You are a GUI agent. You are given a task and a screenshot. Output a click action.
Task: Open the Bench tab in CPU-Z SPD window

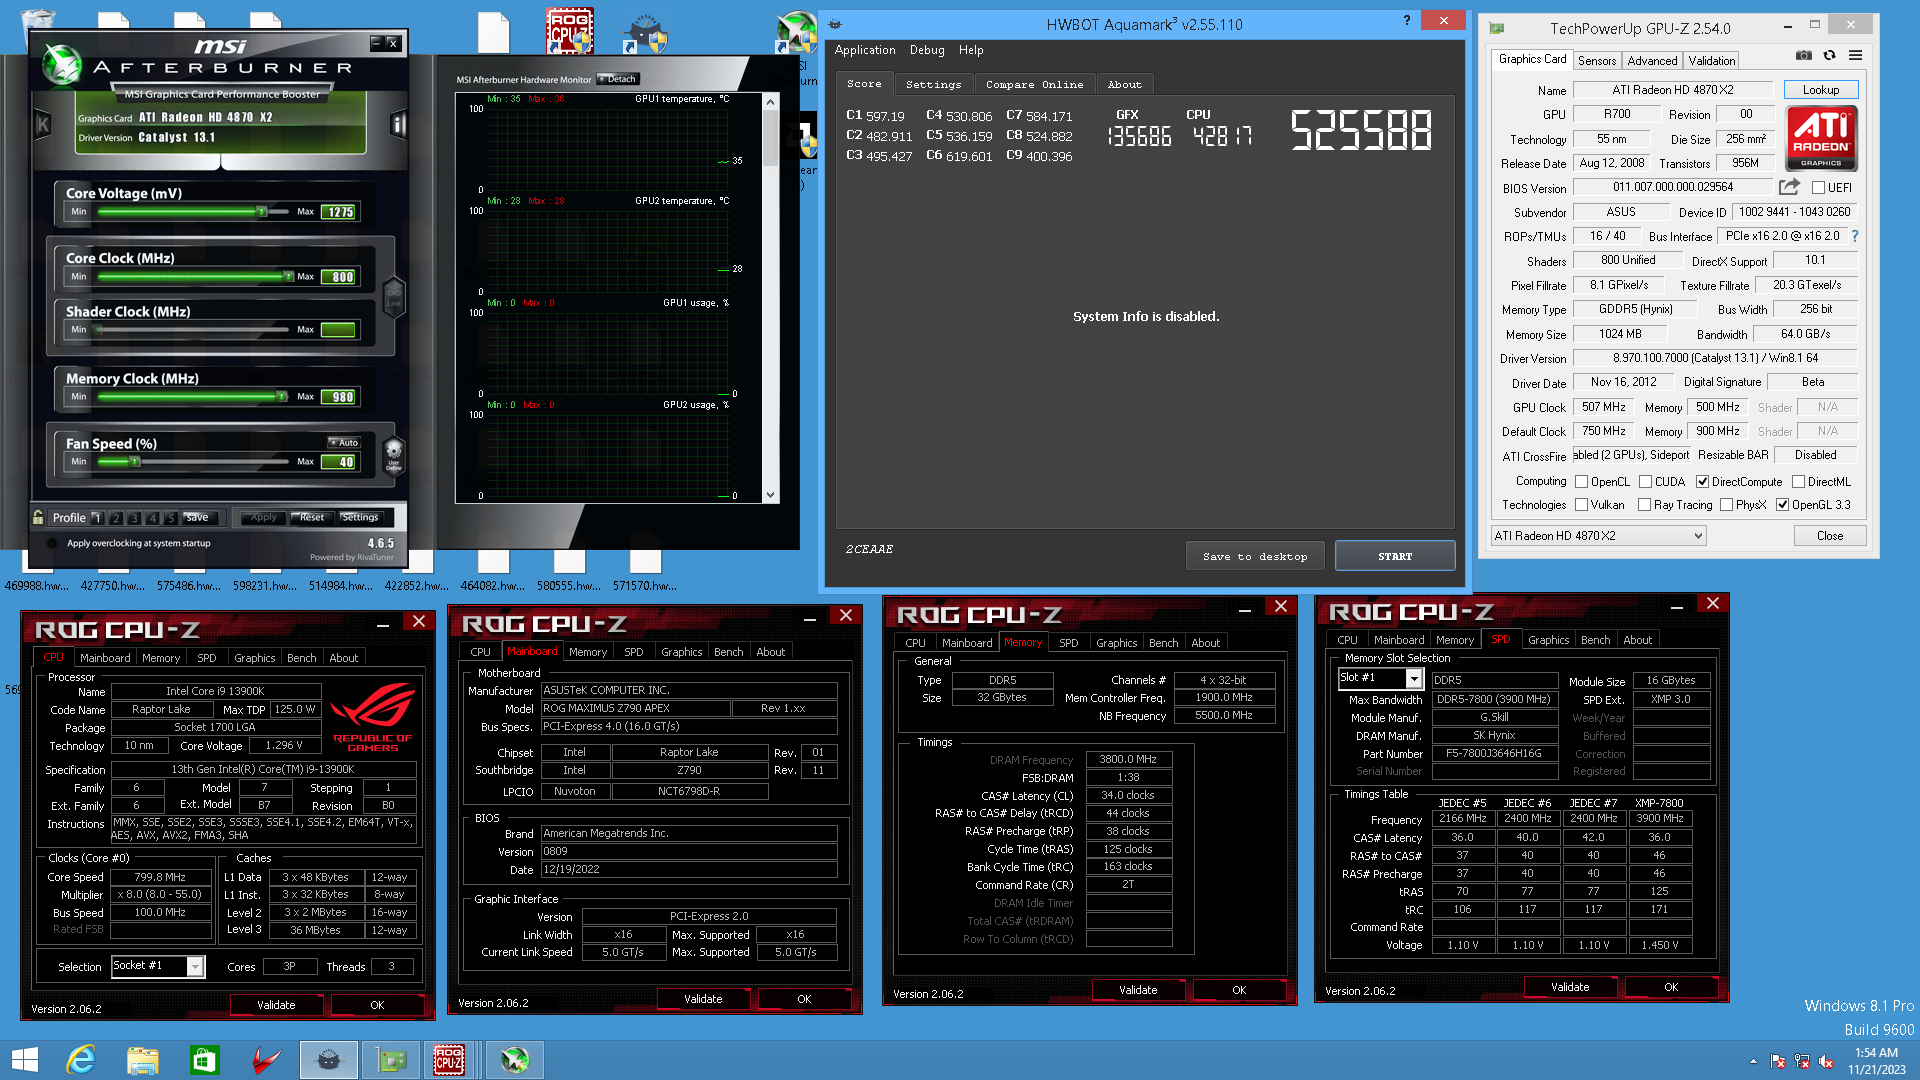coord(1595,640)
